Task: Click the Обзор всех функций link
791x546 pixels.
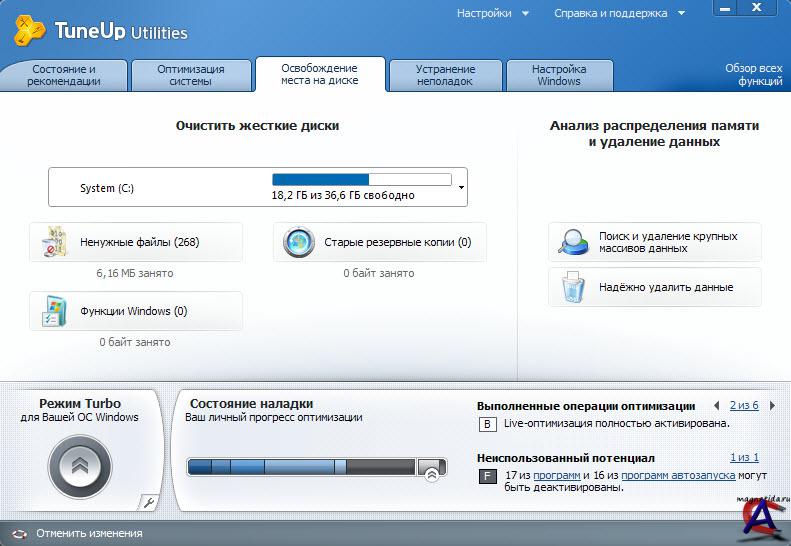Action: coord(753,75)
